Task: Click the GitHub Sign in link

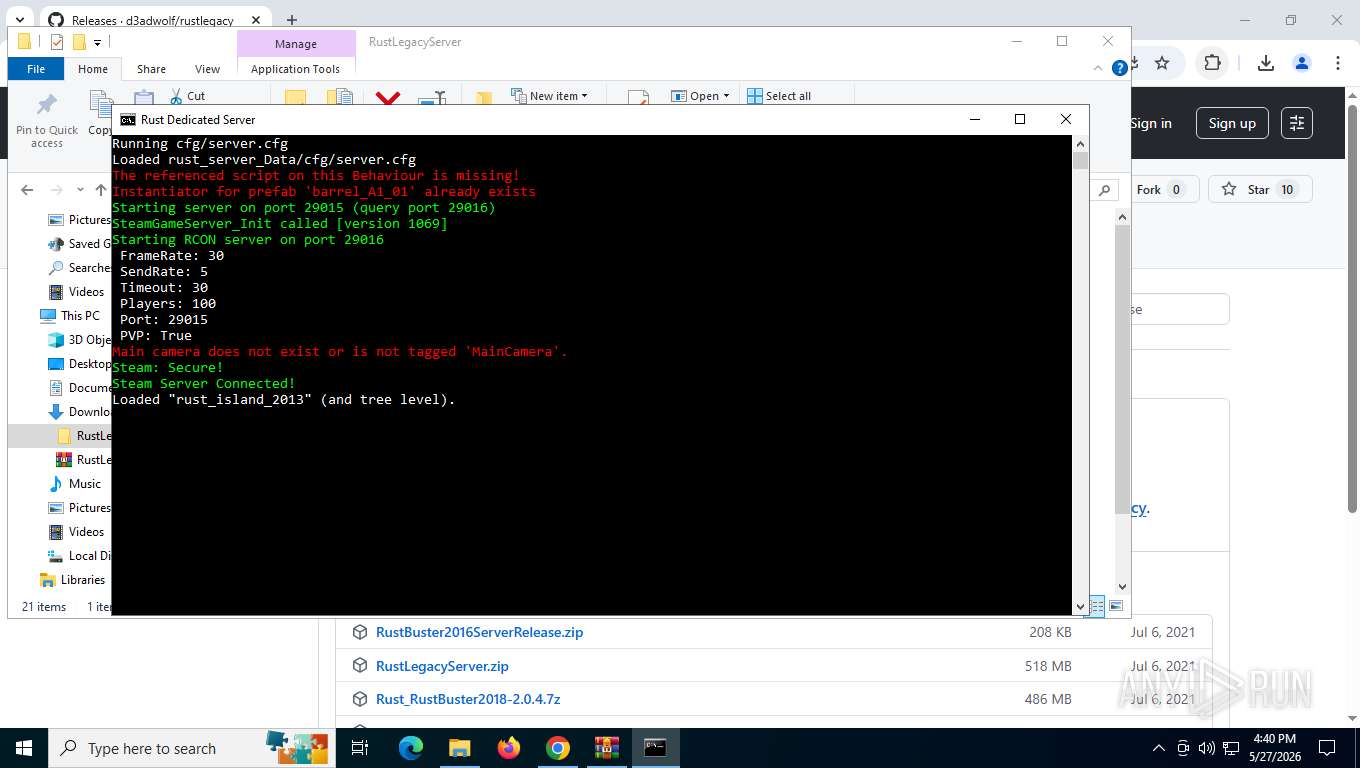Action: click(x=1151, y=123)
